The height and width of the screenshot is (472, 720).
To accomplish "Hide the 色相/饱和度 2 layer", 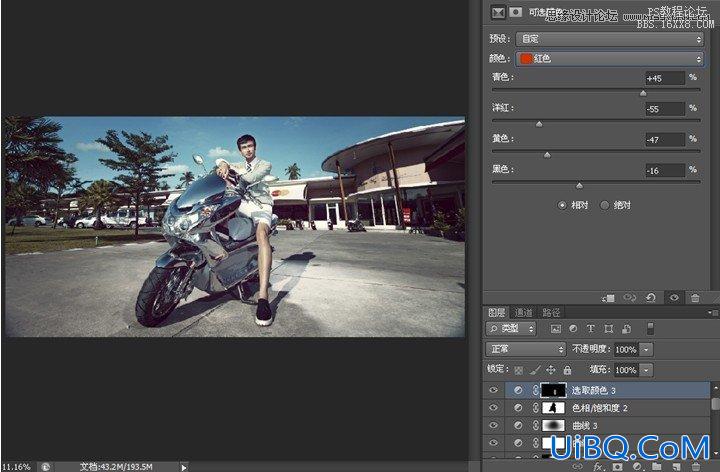I will point(494,408).
